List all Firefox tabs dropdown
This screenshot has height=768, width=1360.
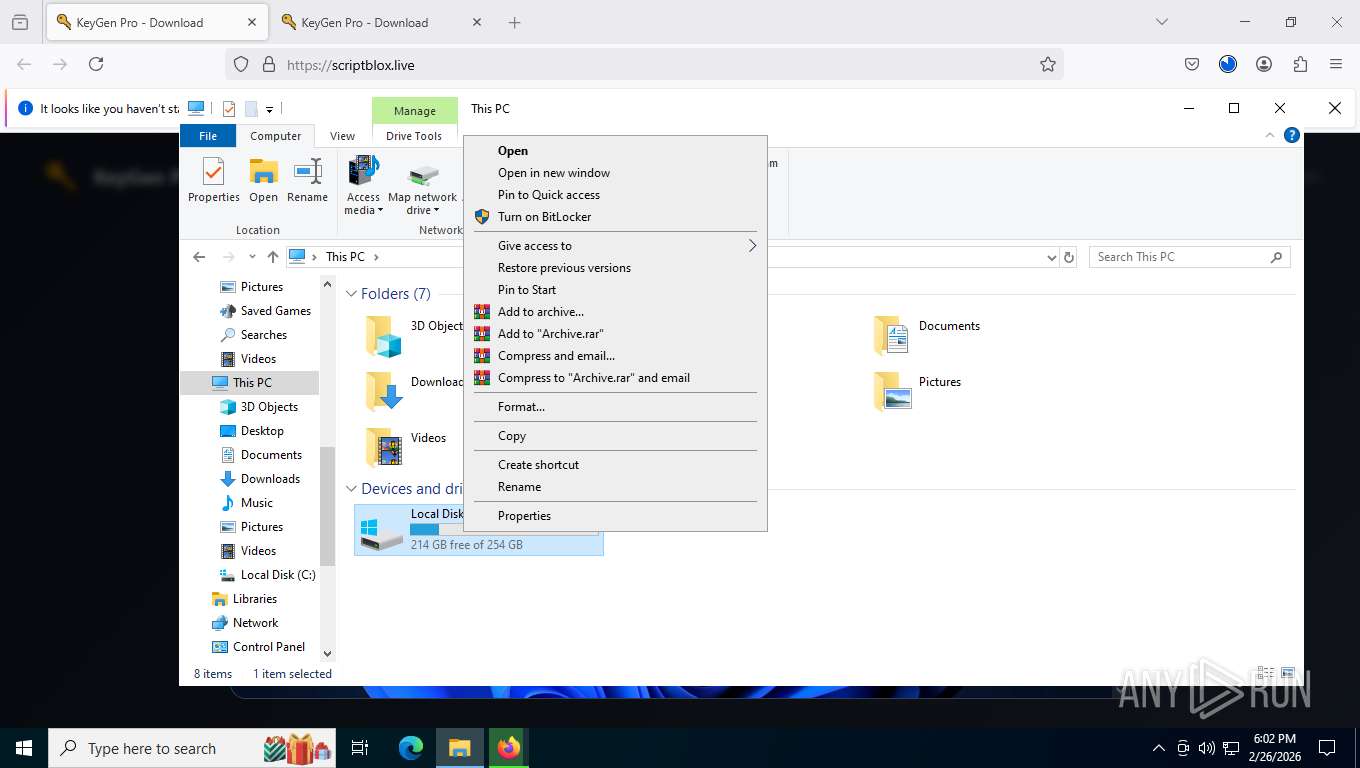click(x=1161, y=22)
